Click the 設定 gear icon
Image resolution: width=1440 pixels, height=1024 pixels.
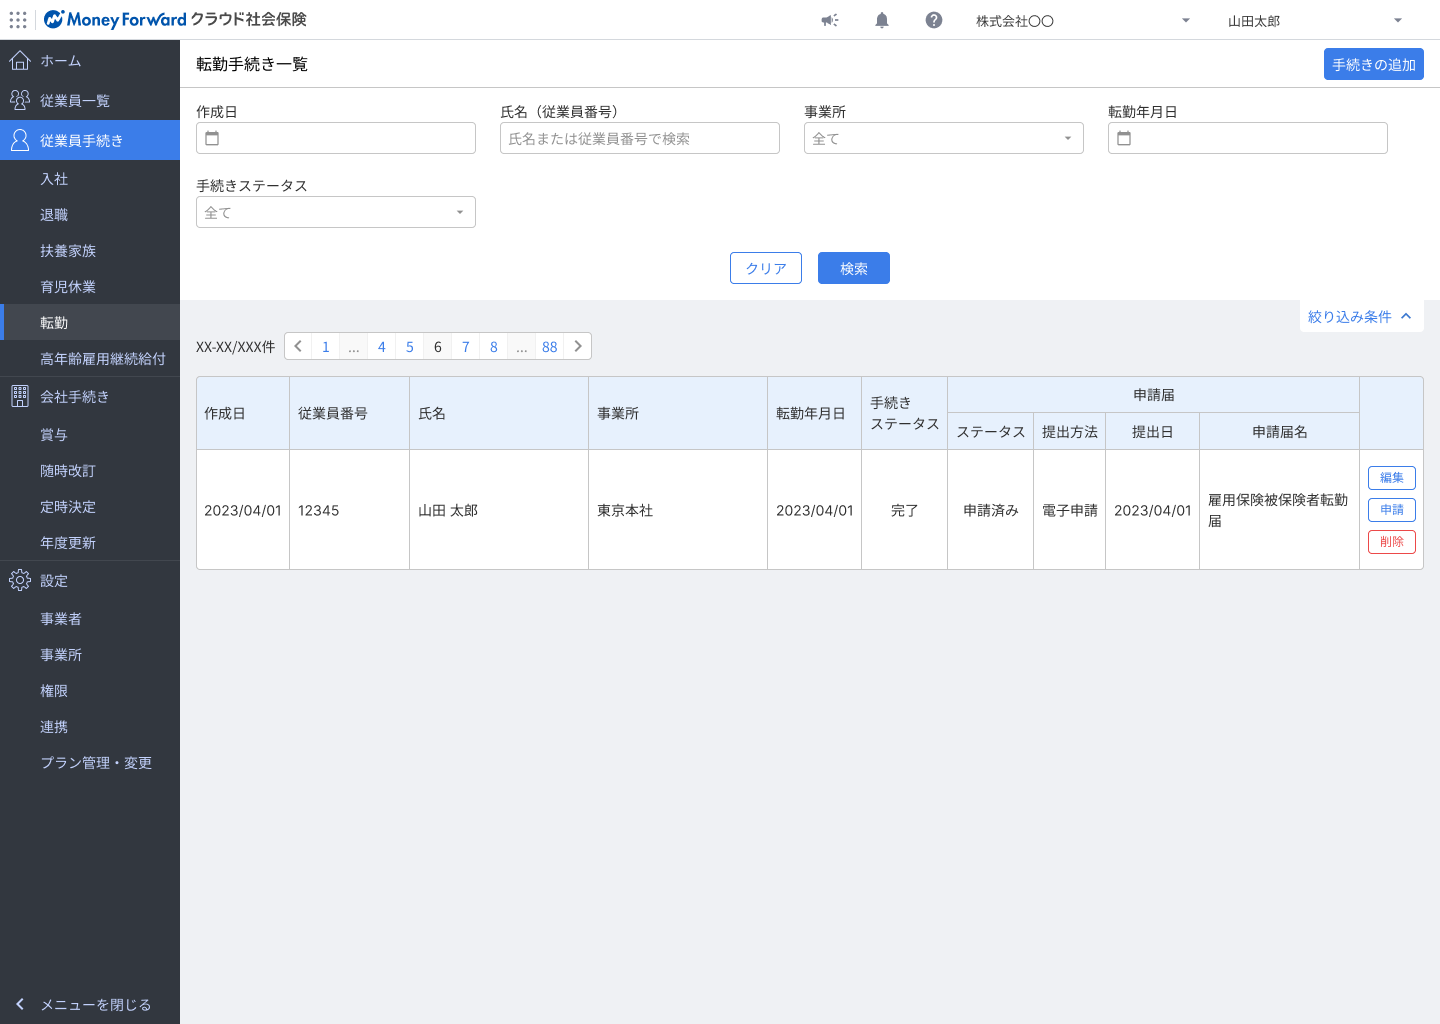click(20, 580)
